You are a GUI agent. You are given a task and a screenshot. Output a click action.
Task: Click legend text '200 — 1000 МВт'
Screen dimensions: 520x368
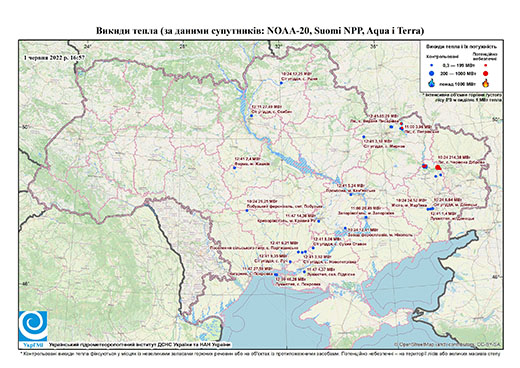point(457,73)
